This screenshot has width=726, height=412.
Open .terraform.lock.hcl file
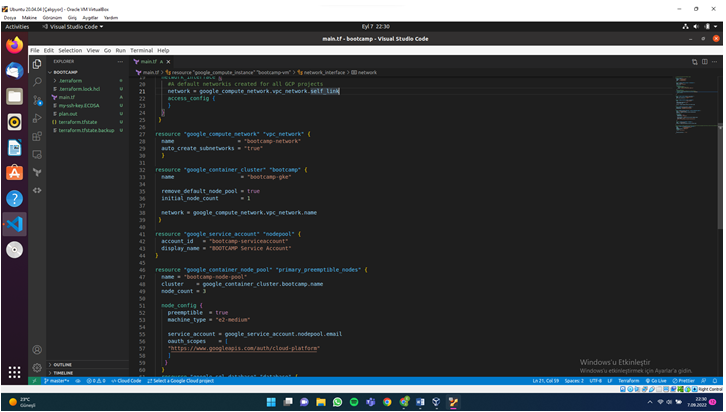[88, 89]
